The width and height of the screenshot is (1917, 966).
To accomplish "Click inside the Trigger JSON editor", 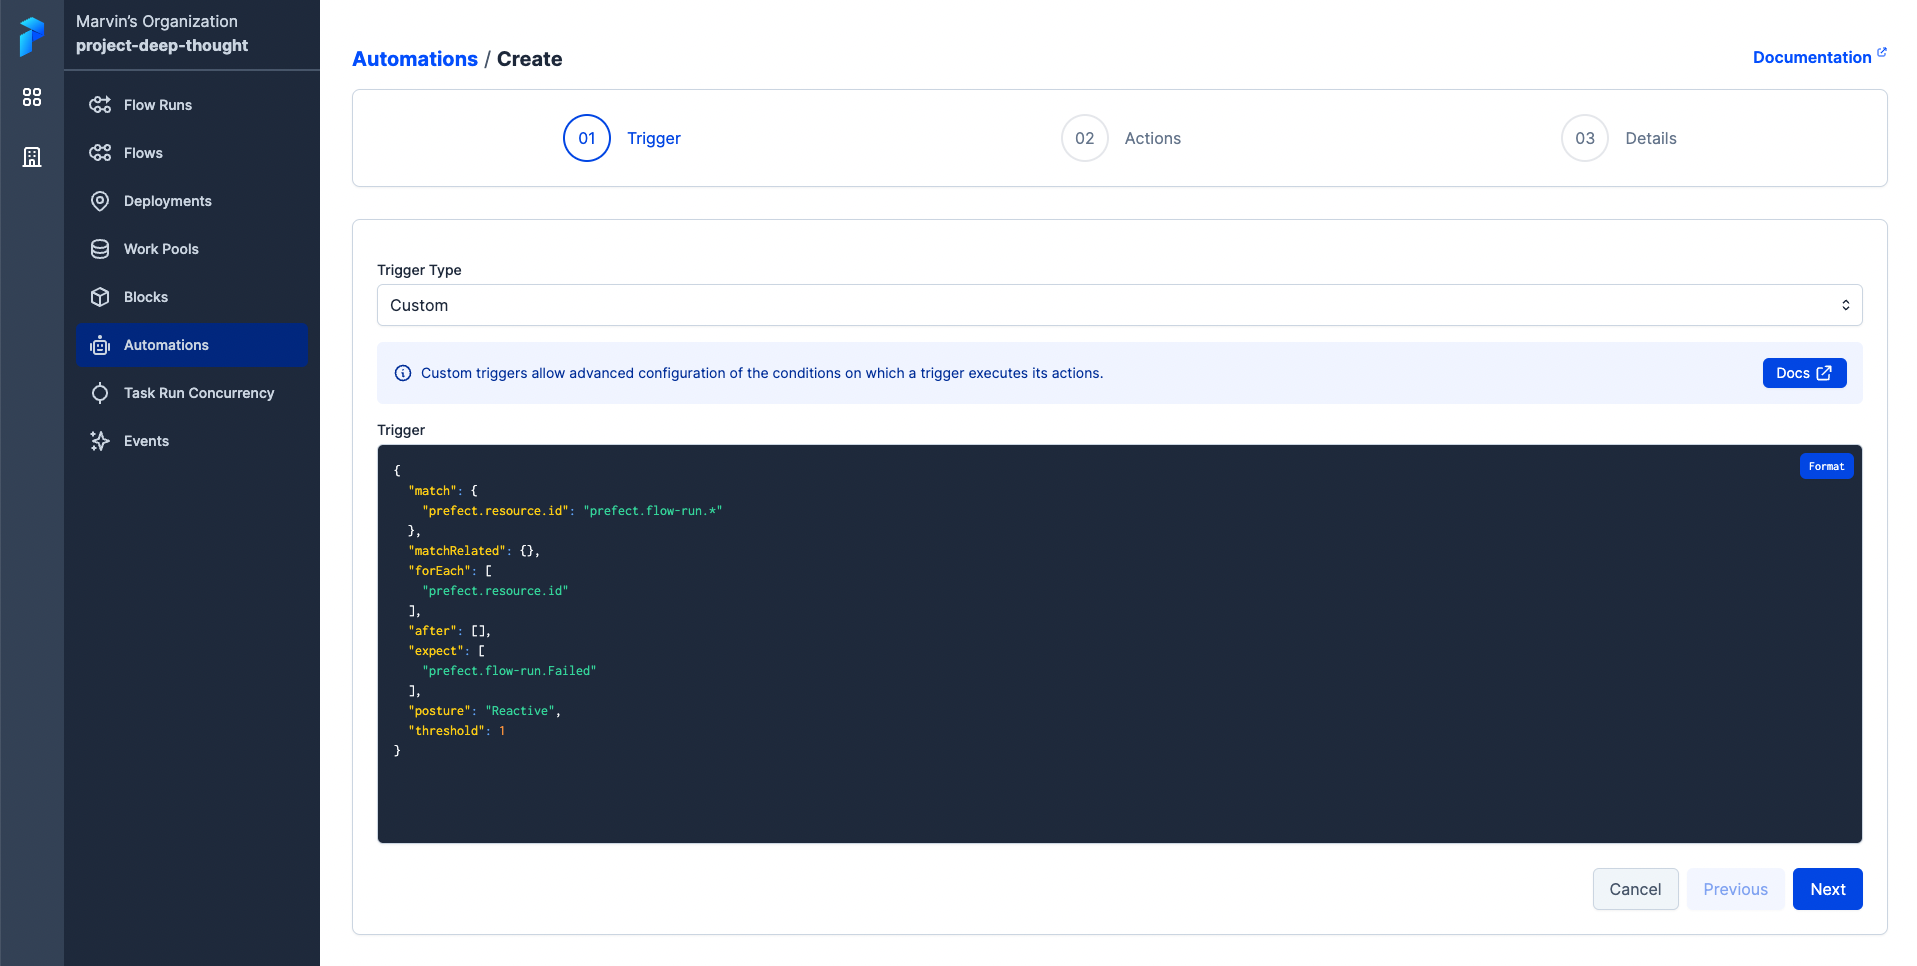I will 1119,644.
